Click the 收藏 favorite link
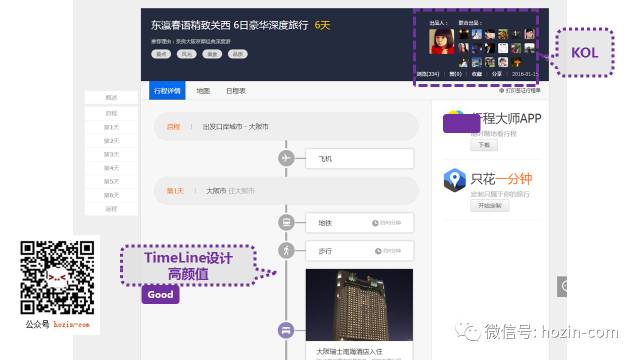Image resolution: width=640 pixels, height=360 pixels. pyautogui.click(x=477, y=74)
